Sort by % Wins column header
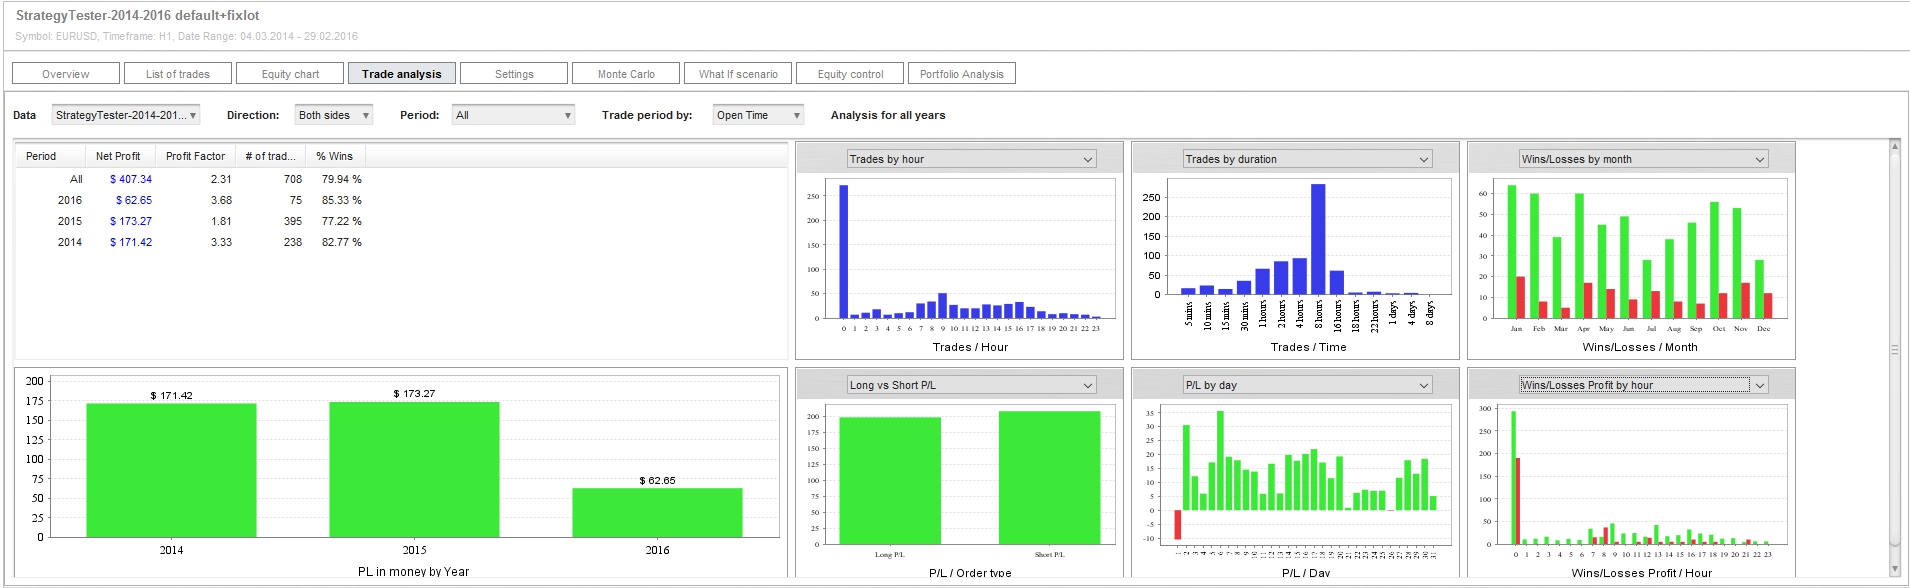1910x588 pixels. click(x=335, y=156)
